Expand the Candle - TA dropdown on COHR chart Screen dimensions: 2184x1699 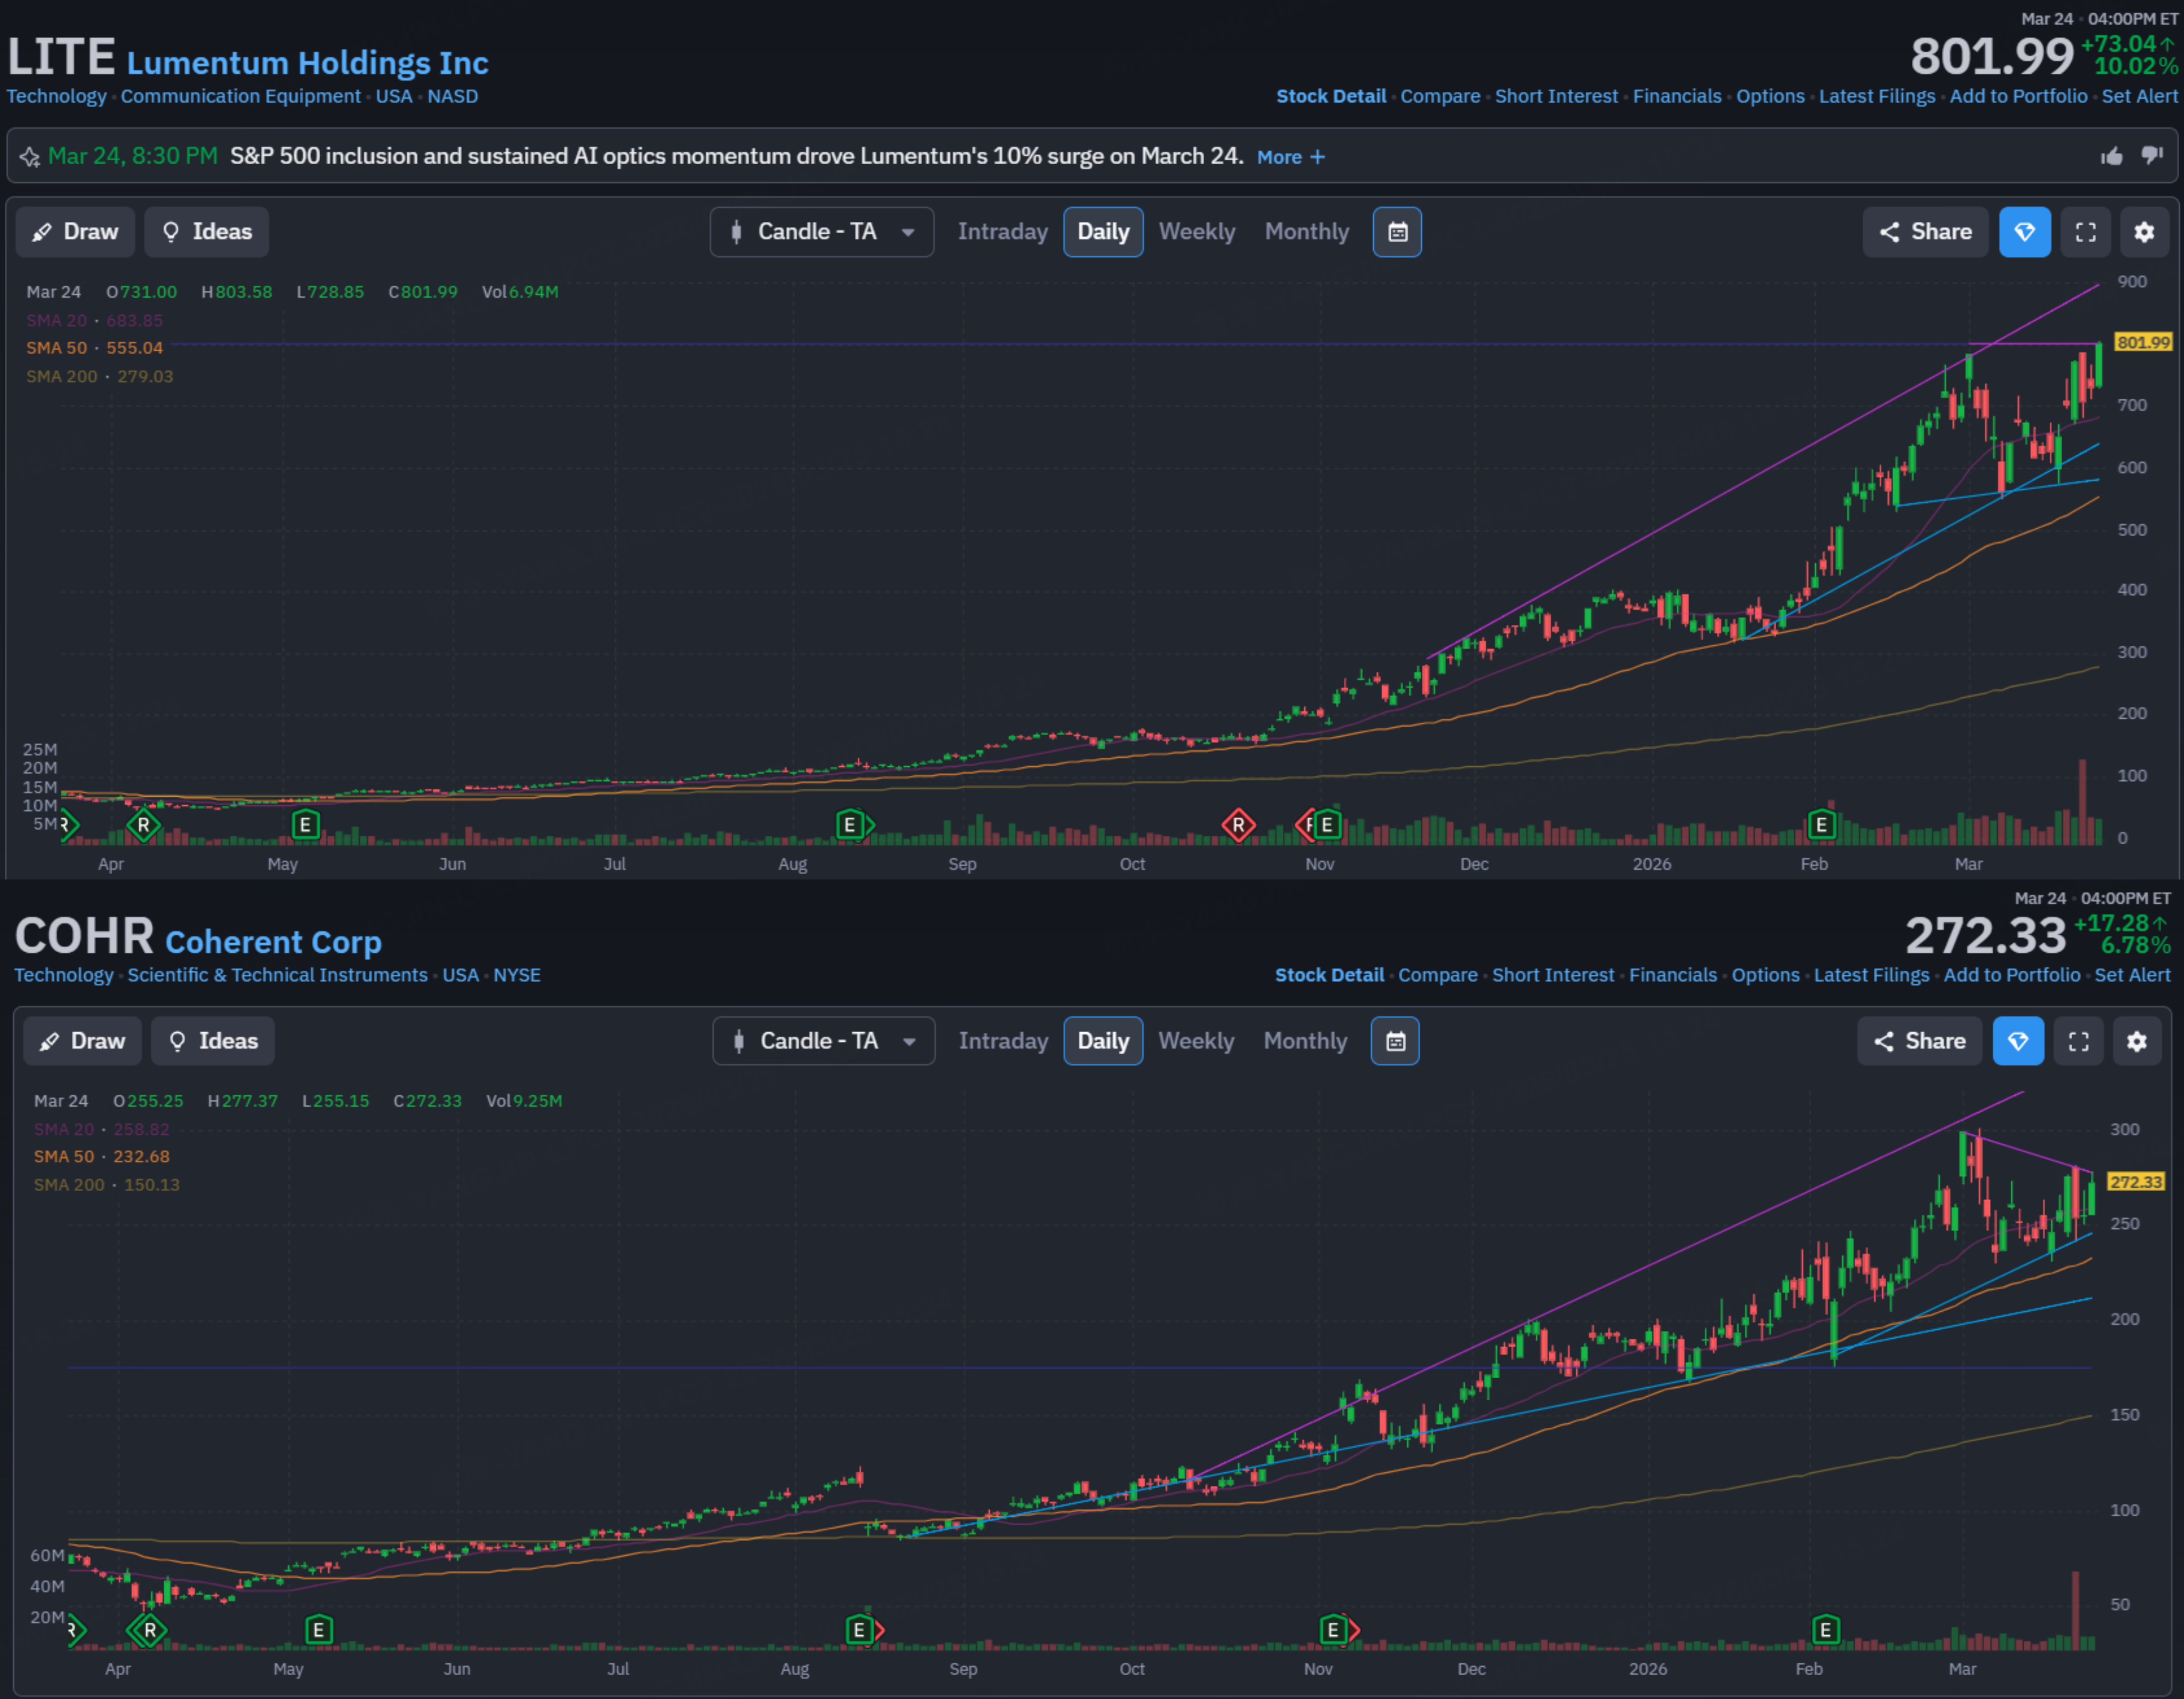[x=823, y=1041]
